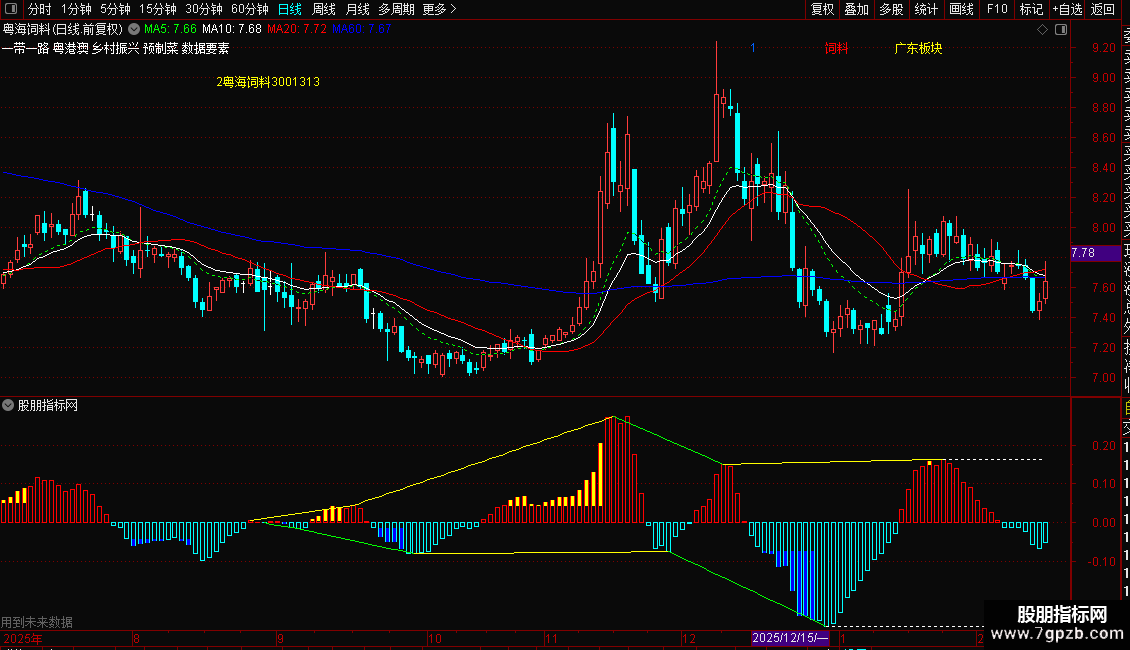Click the 返回 back button
Screen dimensions: 1130x650
tap(1103, 9)
